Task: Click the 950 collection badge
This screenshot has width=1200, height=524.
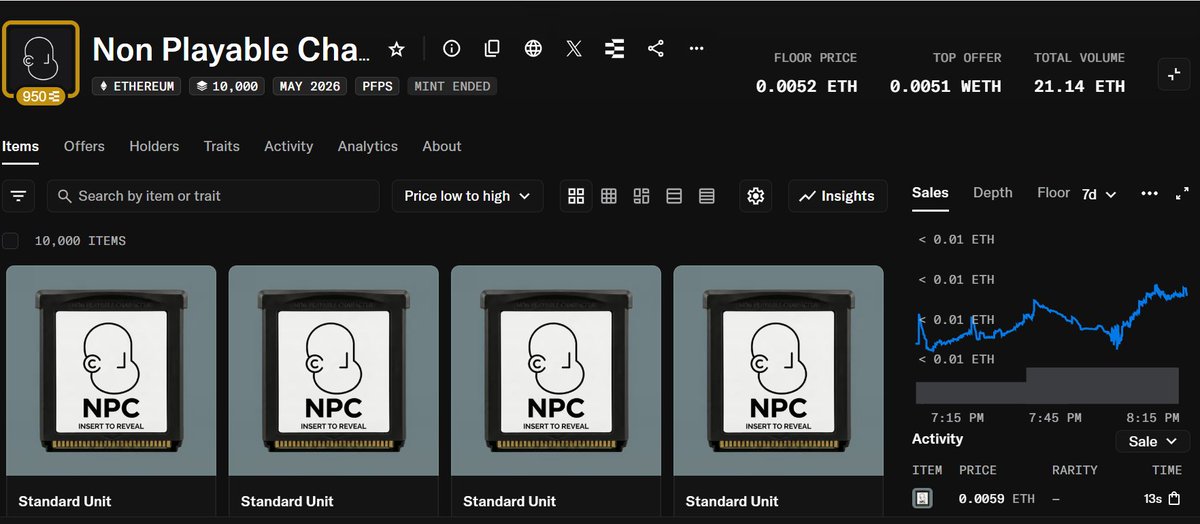Action: click(x=41, y=96)
